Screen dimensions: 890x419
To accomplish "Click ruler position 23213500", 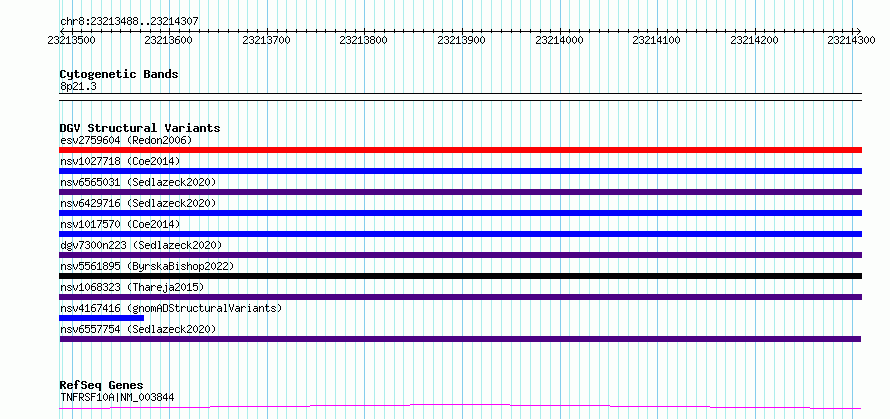I will (x=72, y=40).
